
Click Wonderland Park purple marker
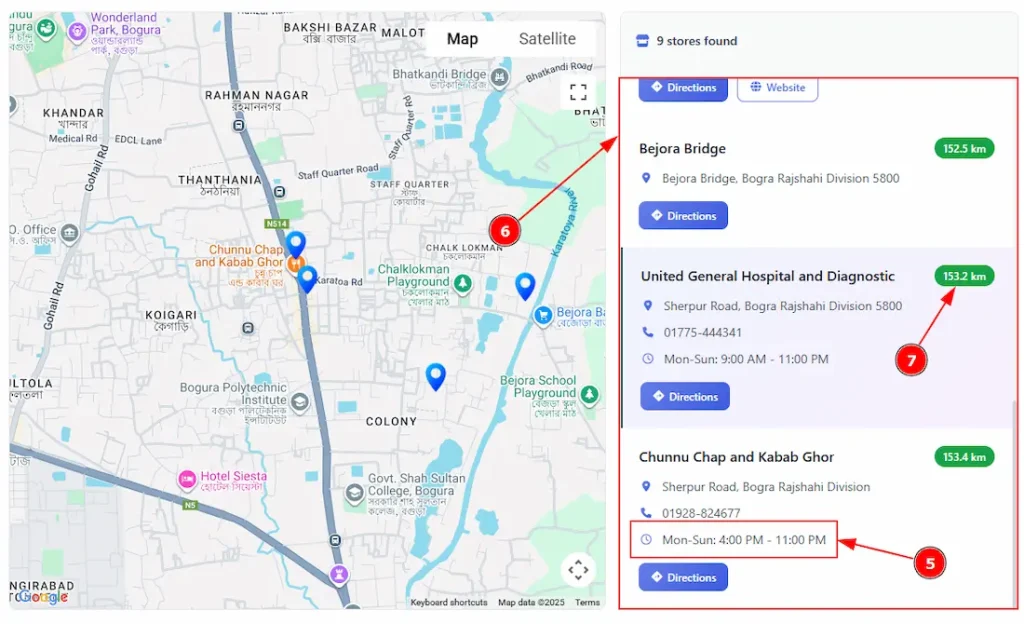pos(77,31)
